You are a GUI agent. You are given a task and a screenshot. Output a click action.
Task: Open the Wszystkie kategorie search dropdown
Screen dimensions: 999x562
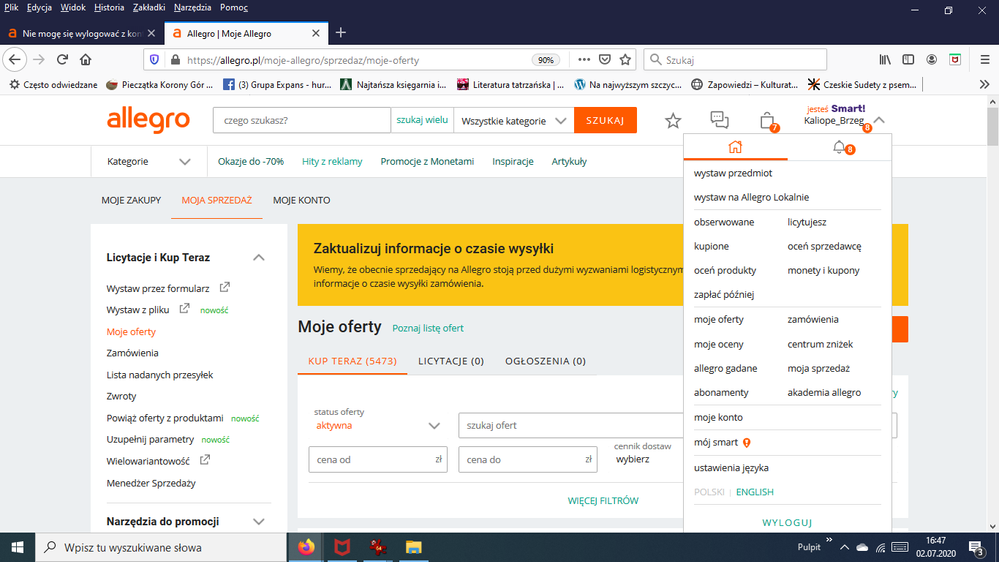[514, 121]
